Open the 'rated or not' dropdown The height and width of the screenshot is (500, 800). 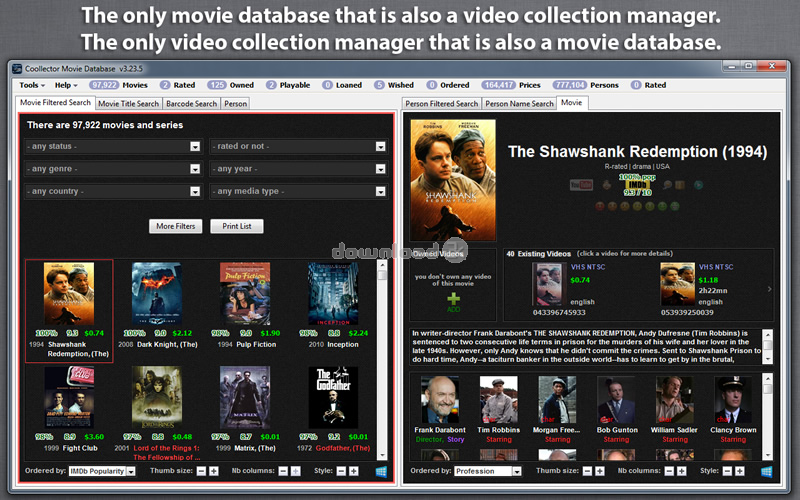[299, 146]
